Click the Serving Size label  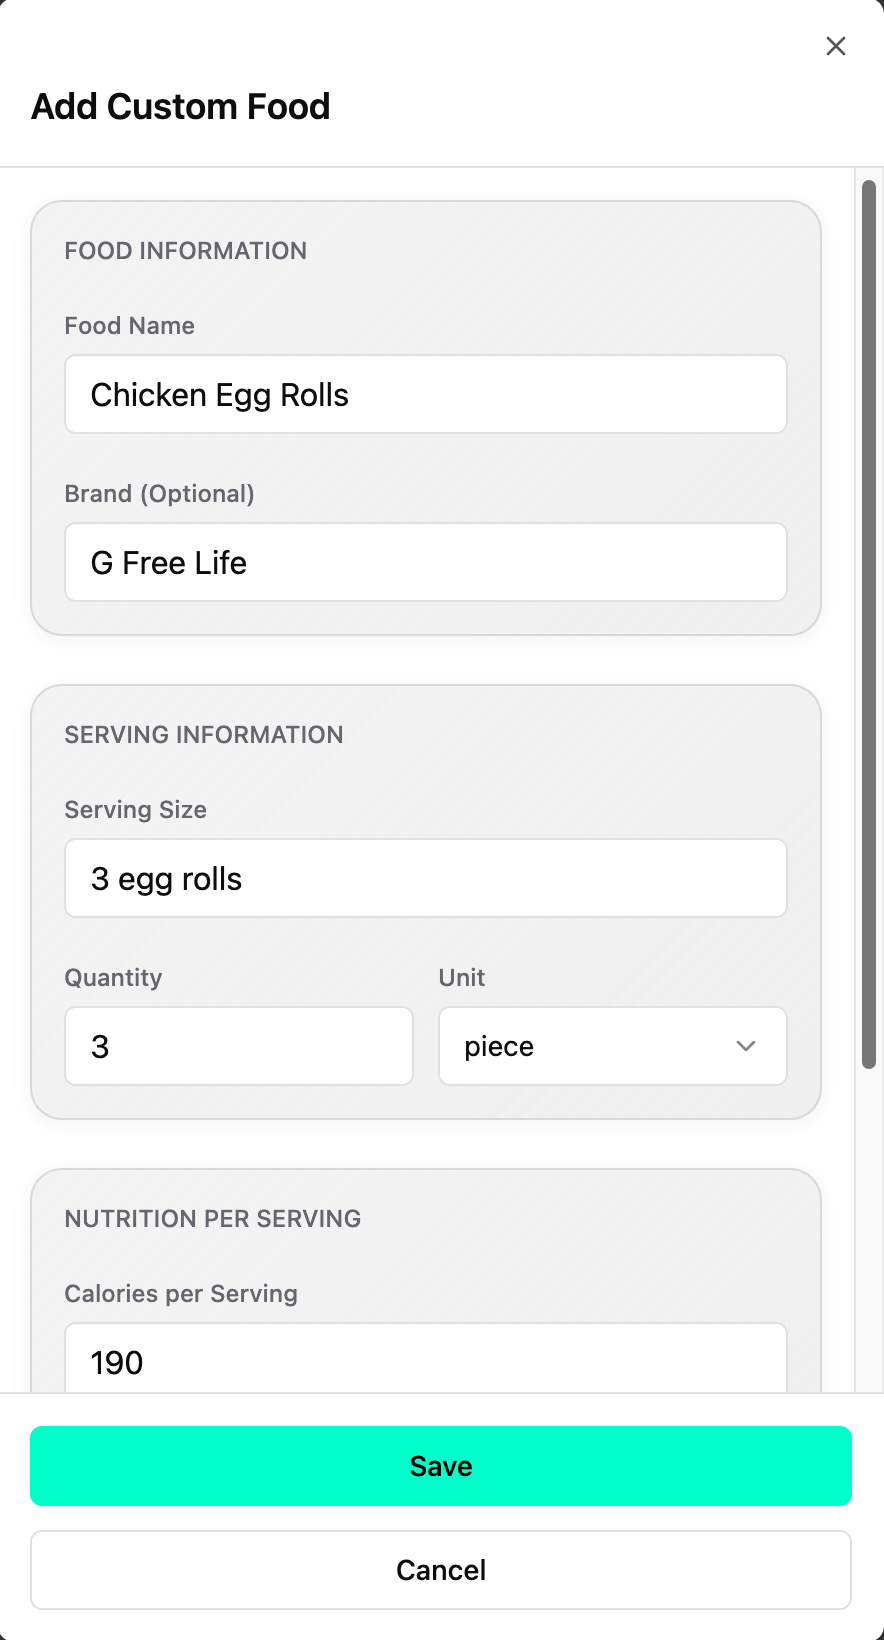136,810
